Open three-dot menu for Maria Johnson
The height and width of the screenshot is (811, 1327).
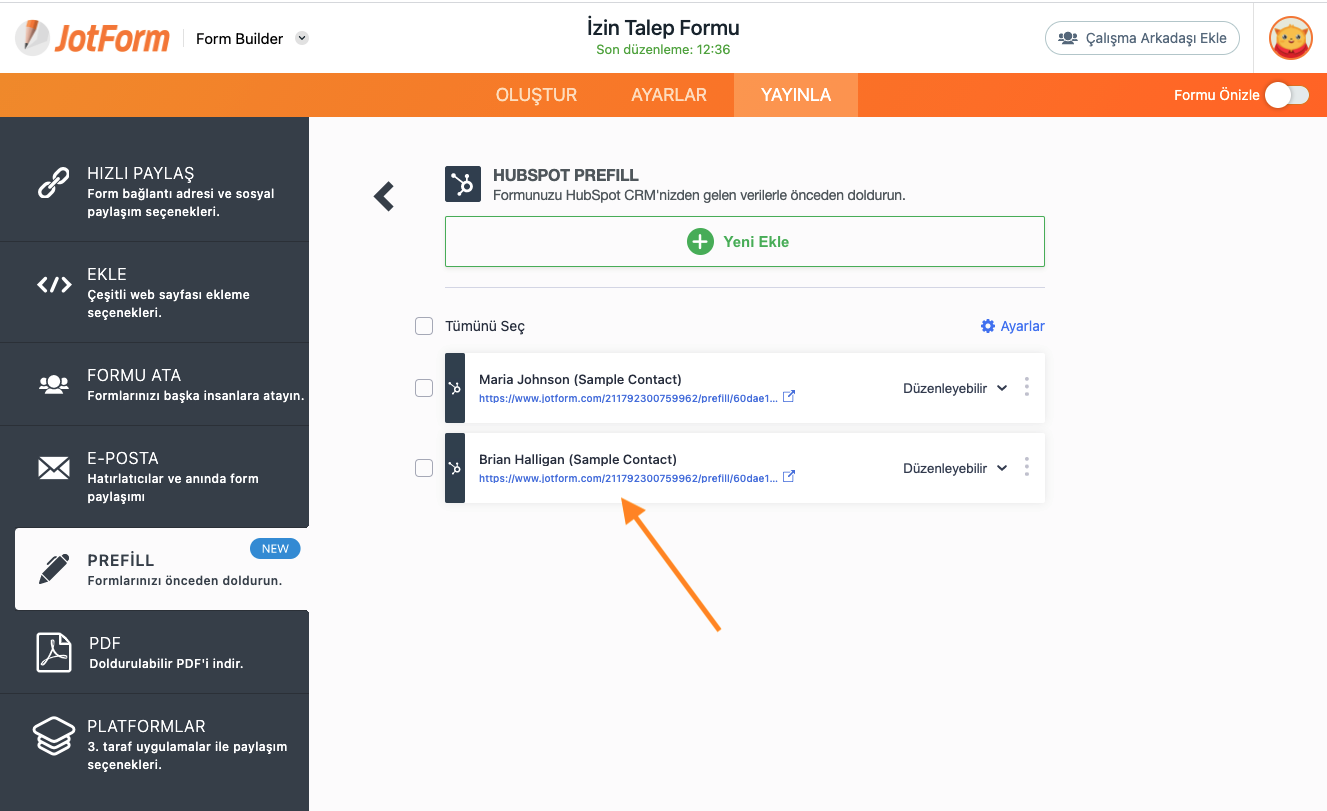click(1026, 387)
